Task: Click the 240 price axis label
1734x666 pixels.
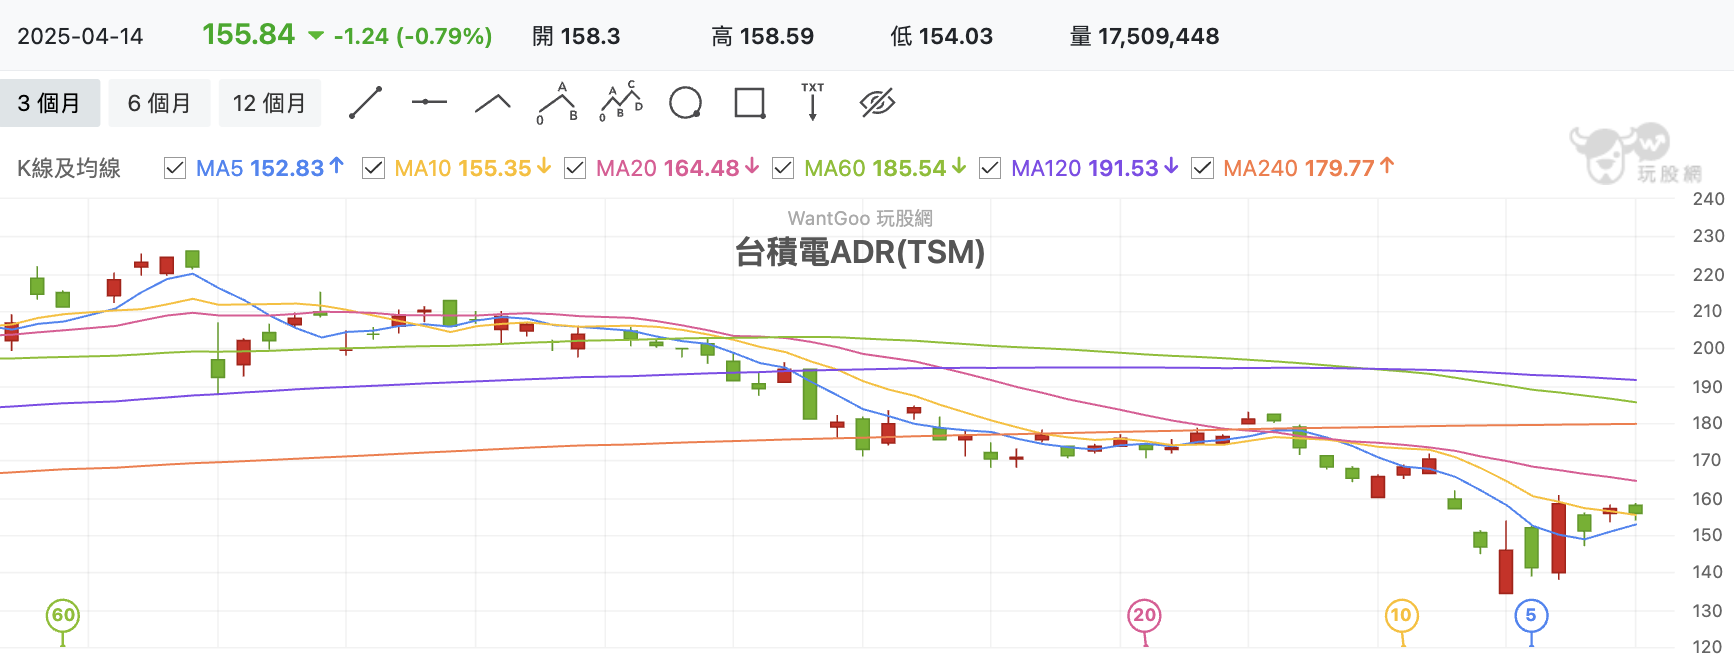Action: click(x=1708, y=199)
